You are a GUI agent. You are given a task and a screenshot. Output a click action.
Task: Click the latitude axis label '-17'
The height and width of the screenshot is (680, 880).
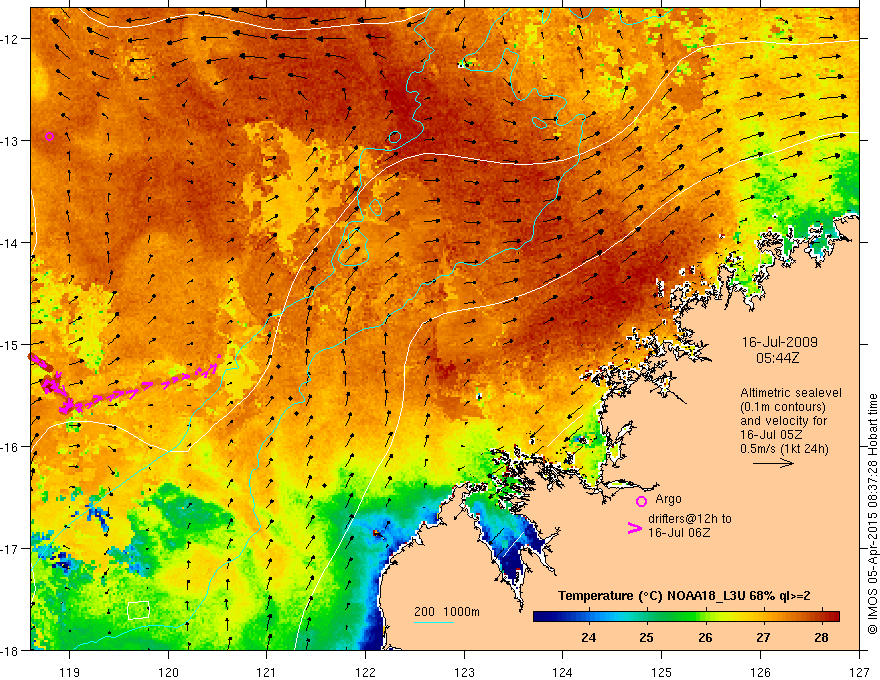click(10, 548)
